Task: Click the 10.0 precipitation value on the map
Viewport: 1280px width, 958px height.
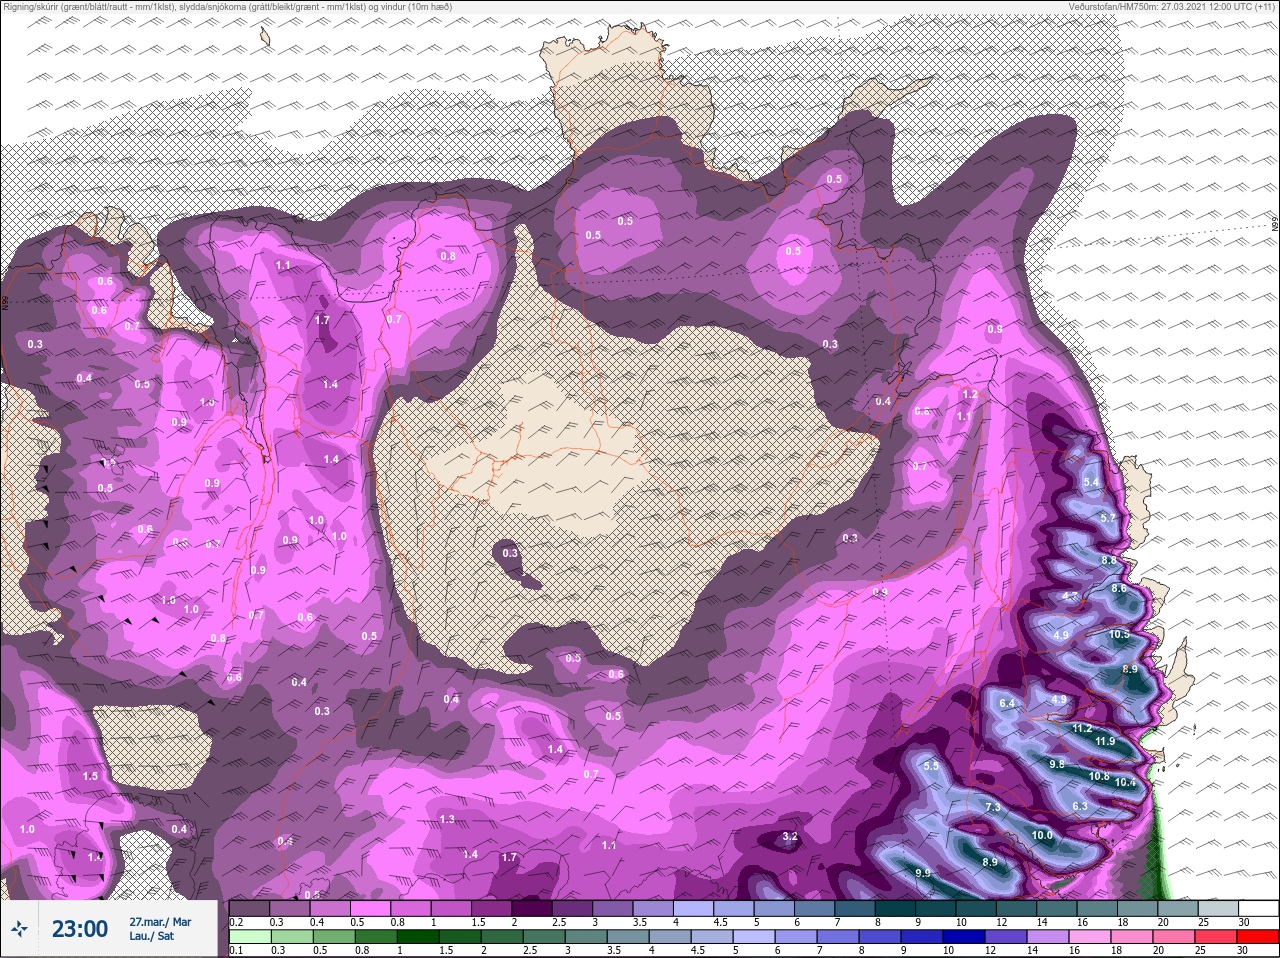Action: click(1042, 834)
